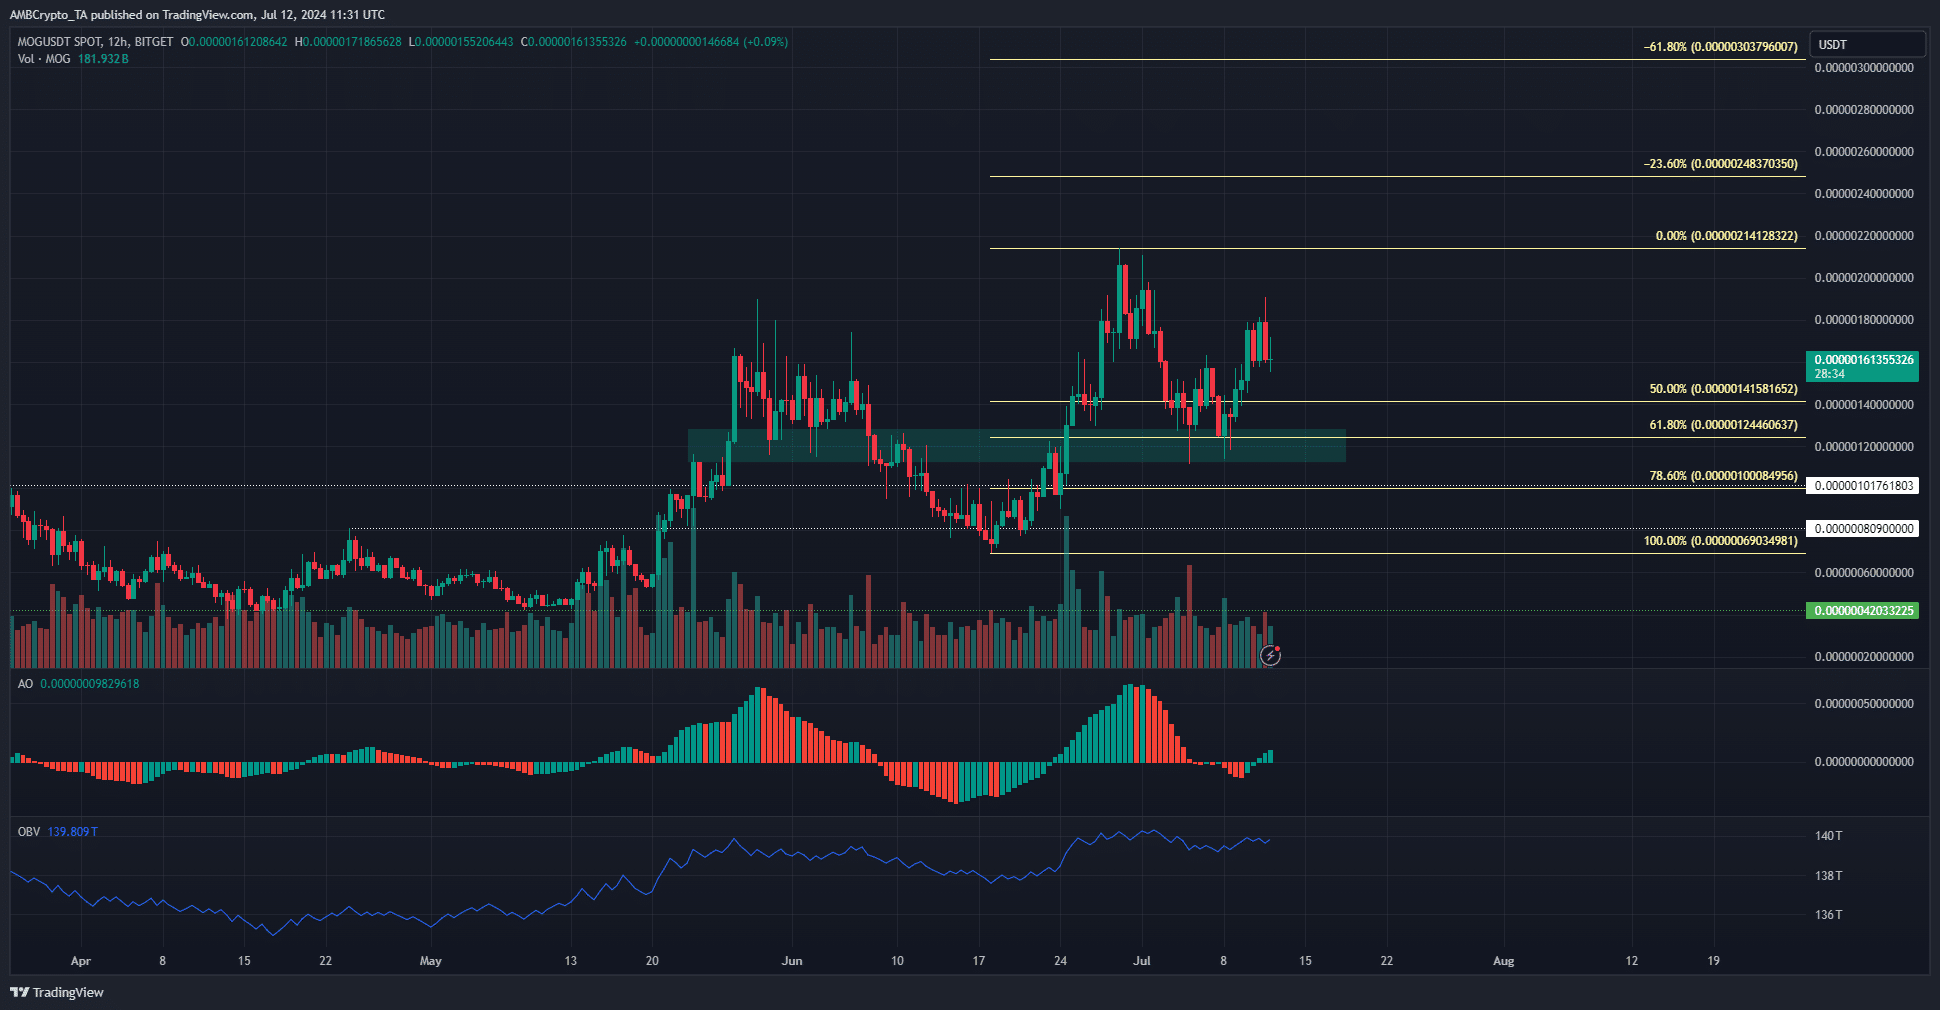This screenshot has width=1940, height=1010.
Task: Click the OBV 139.809T indicator label
Action: [x=58, y=832]
